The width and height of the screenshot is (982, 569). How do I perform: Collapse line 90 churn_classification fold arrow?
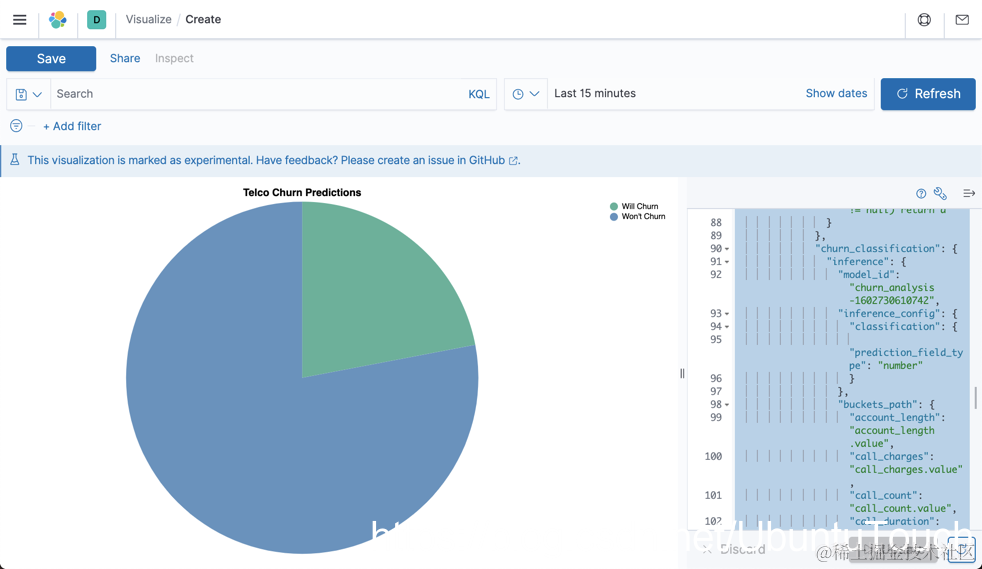pos(727,249)
